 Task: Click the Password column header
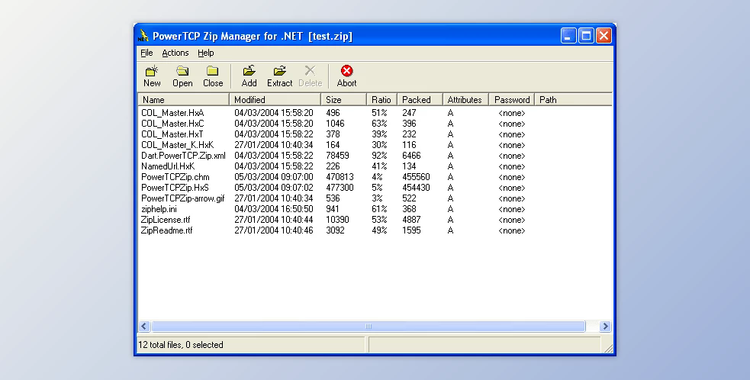tap(511, 100)
